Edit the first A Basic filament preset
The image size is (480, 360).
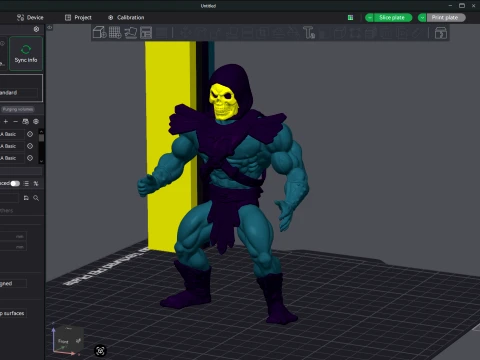coord(30,134)
